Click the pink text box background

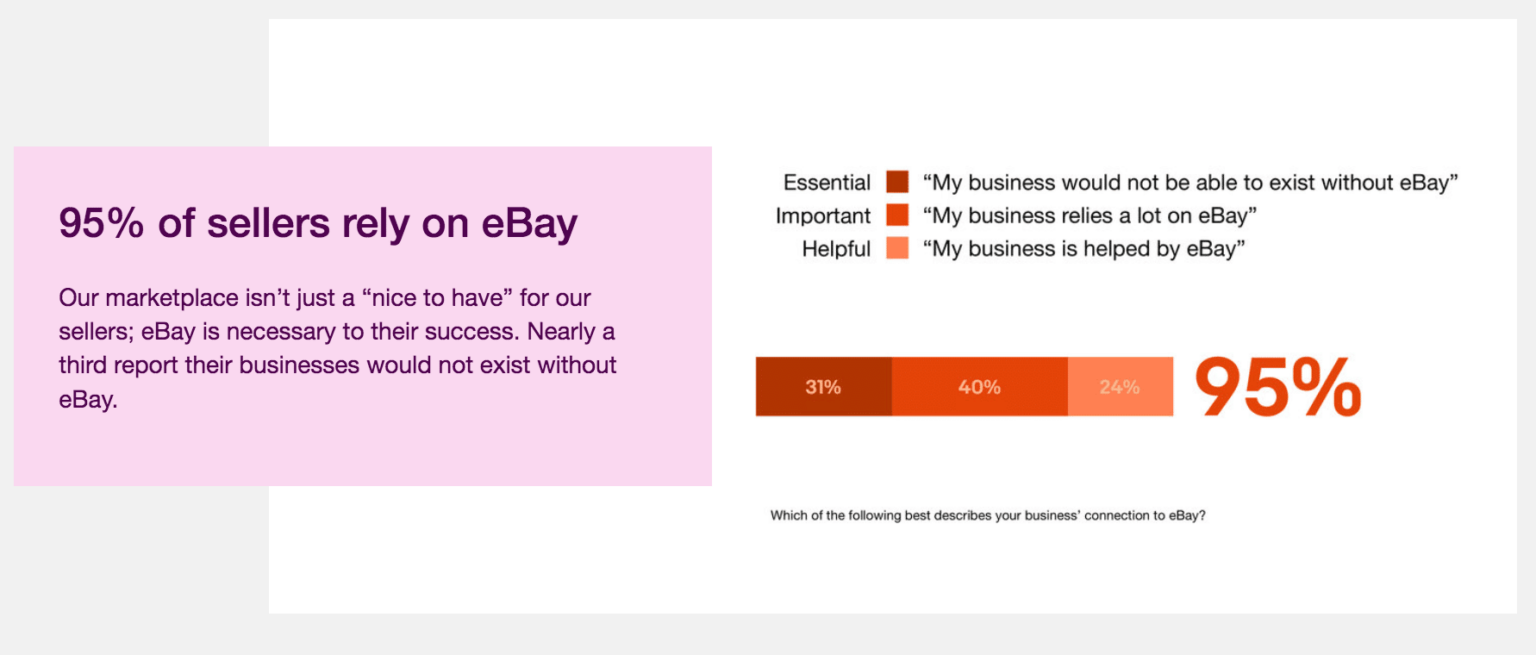[x=362, y=455]
